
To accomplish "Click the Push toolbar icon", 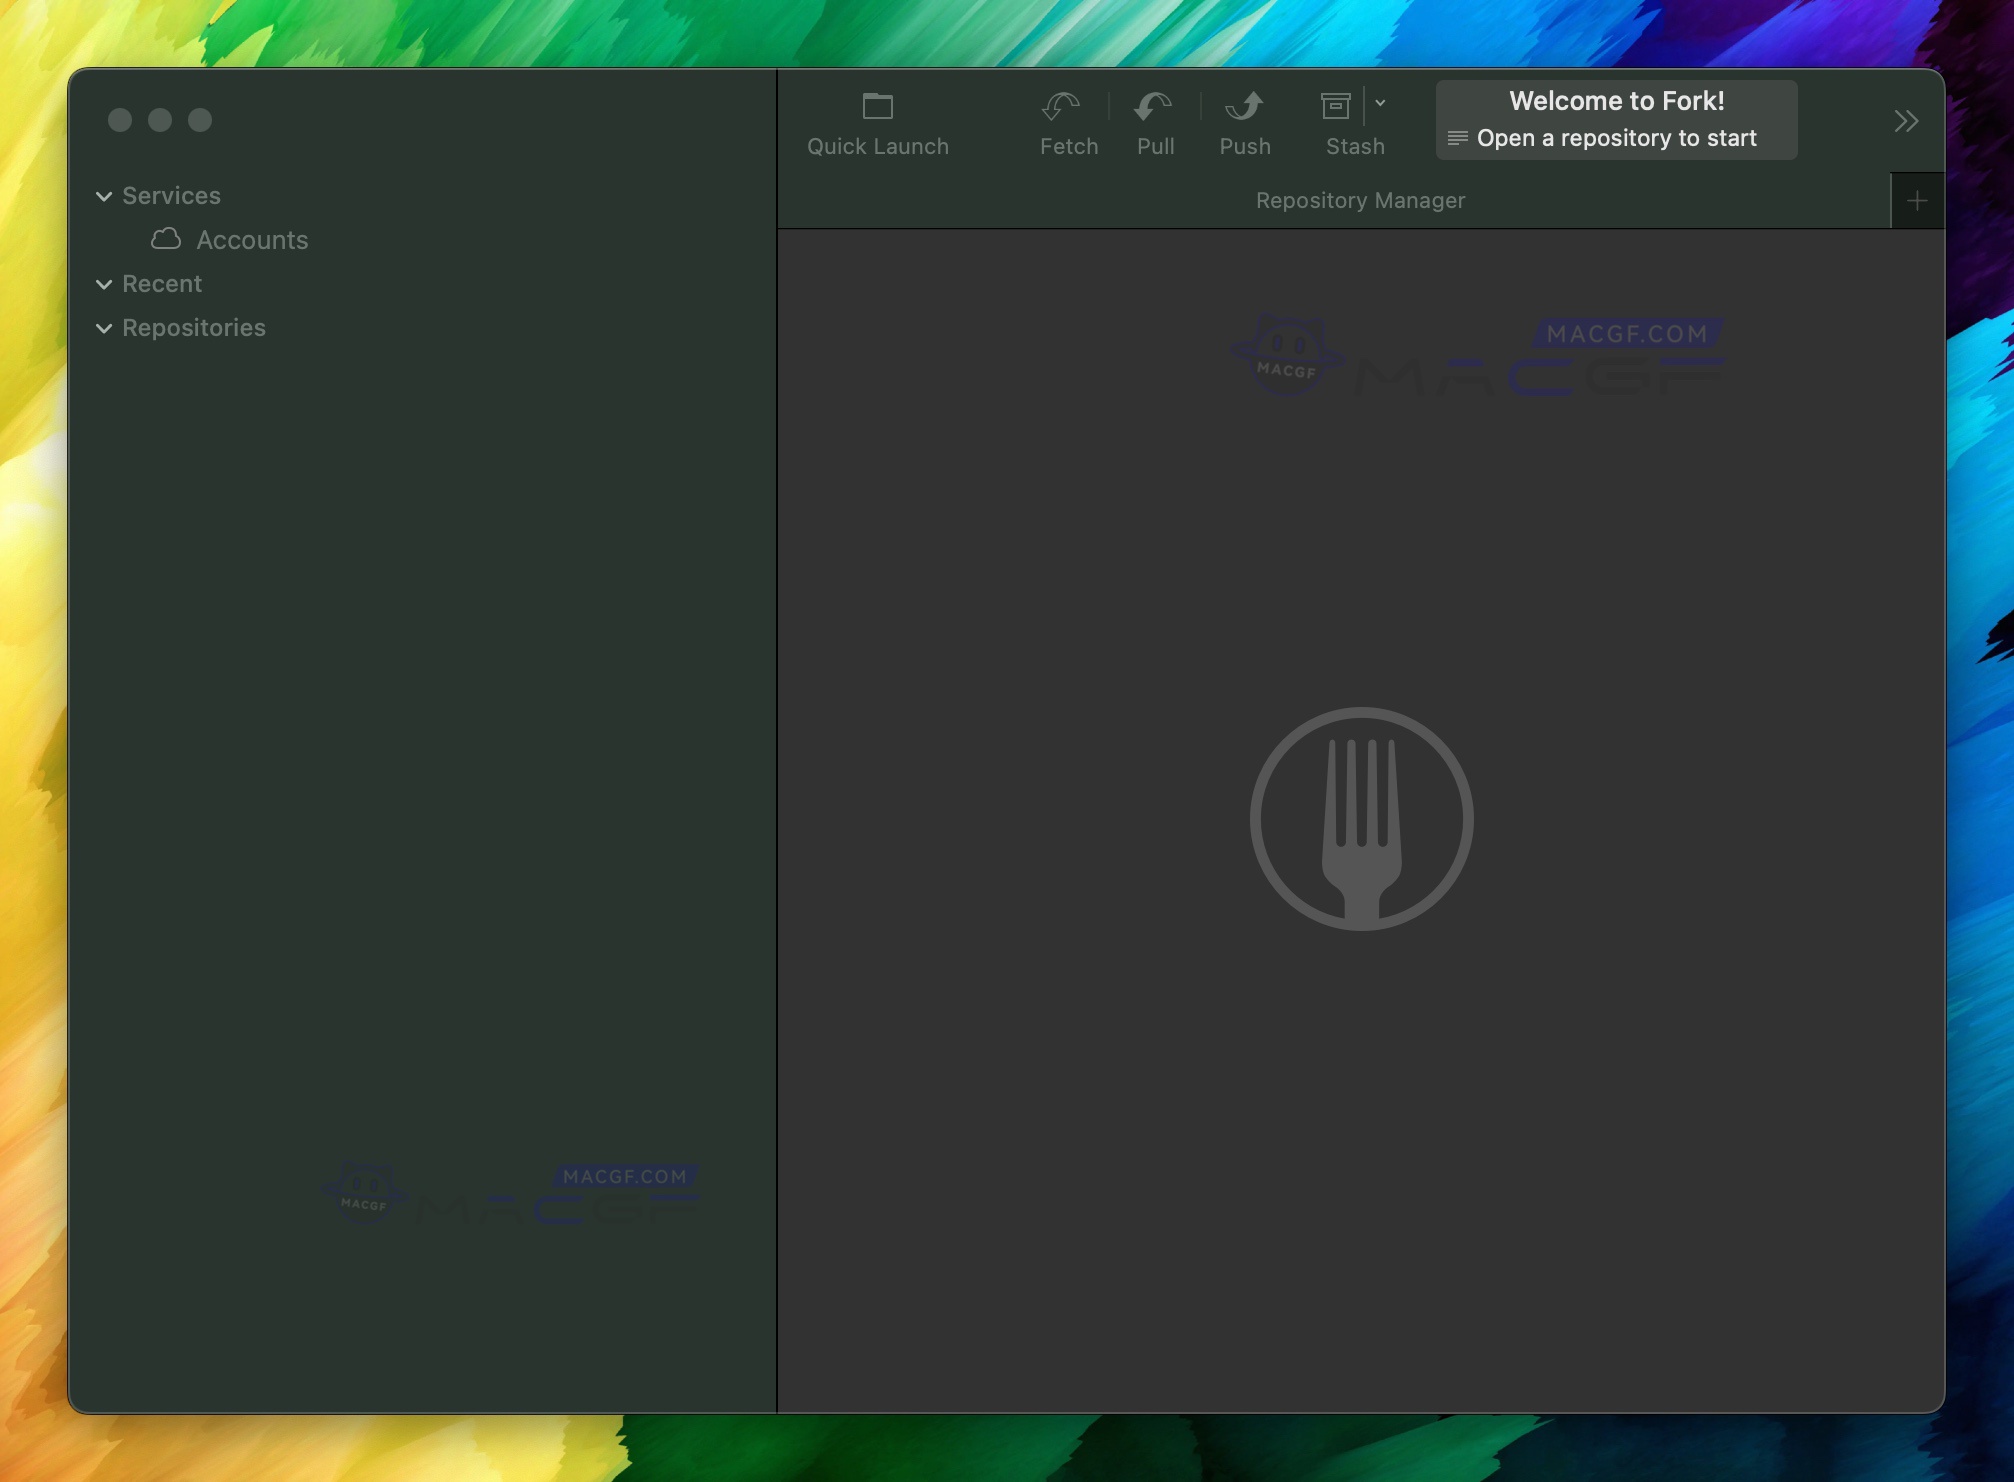I will [1244, 106].
